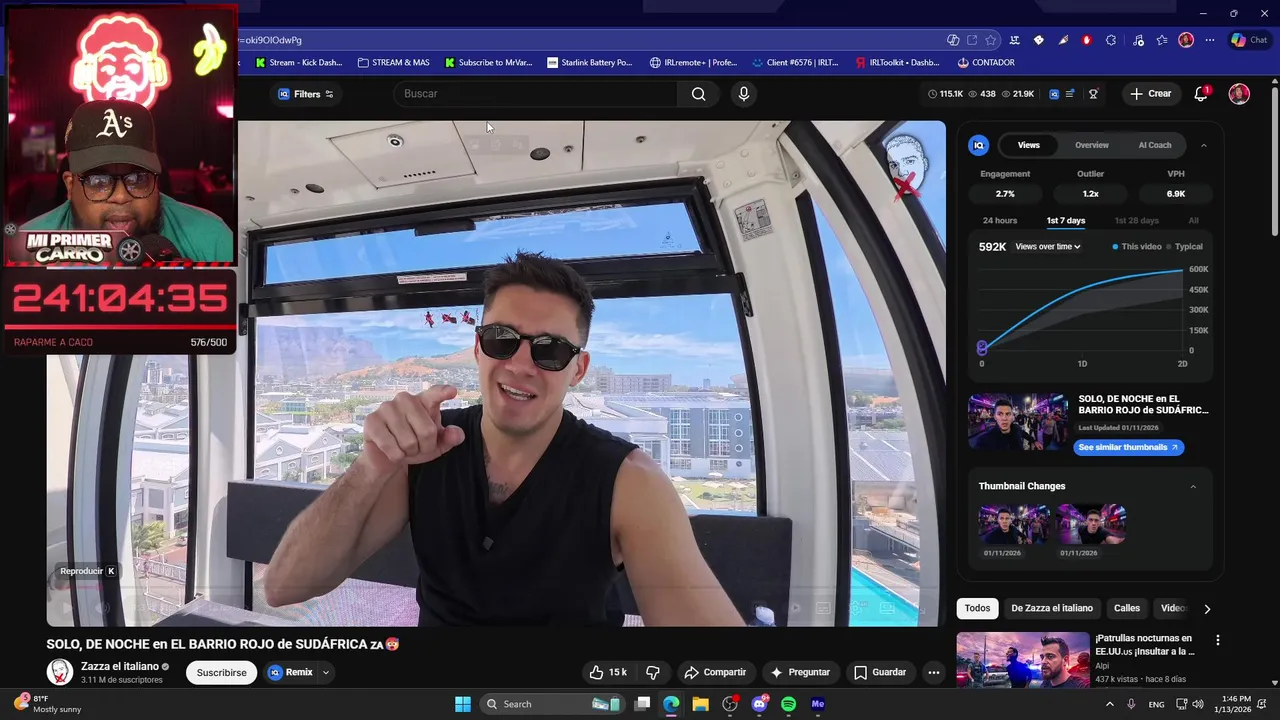Image resolution: width=1280 pixels, height=720 pixels.
Task: Click the Suscribirse button
Action: [221, 672]
